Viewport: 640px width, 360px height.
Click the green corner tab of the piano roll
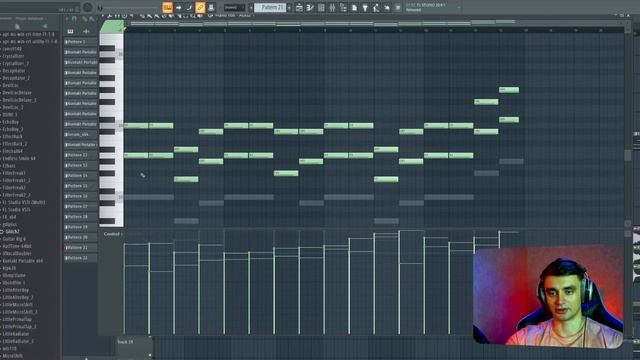[x=112, y=27]
